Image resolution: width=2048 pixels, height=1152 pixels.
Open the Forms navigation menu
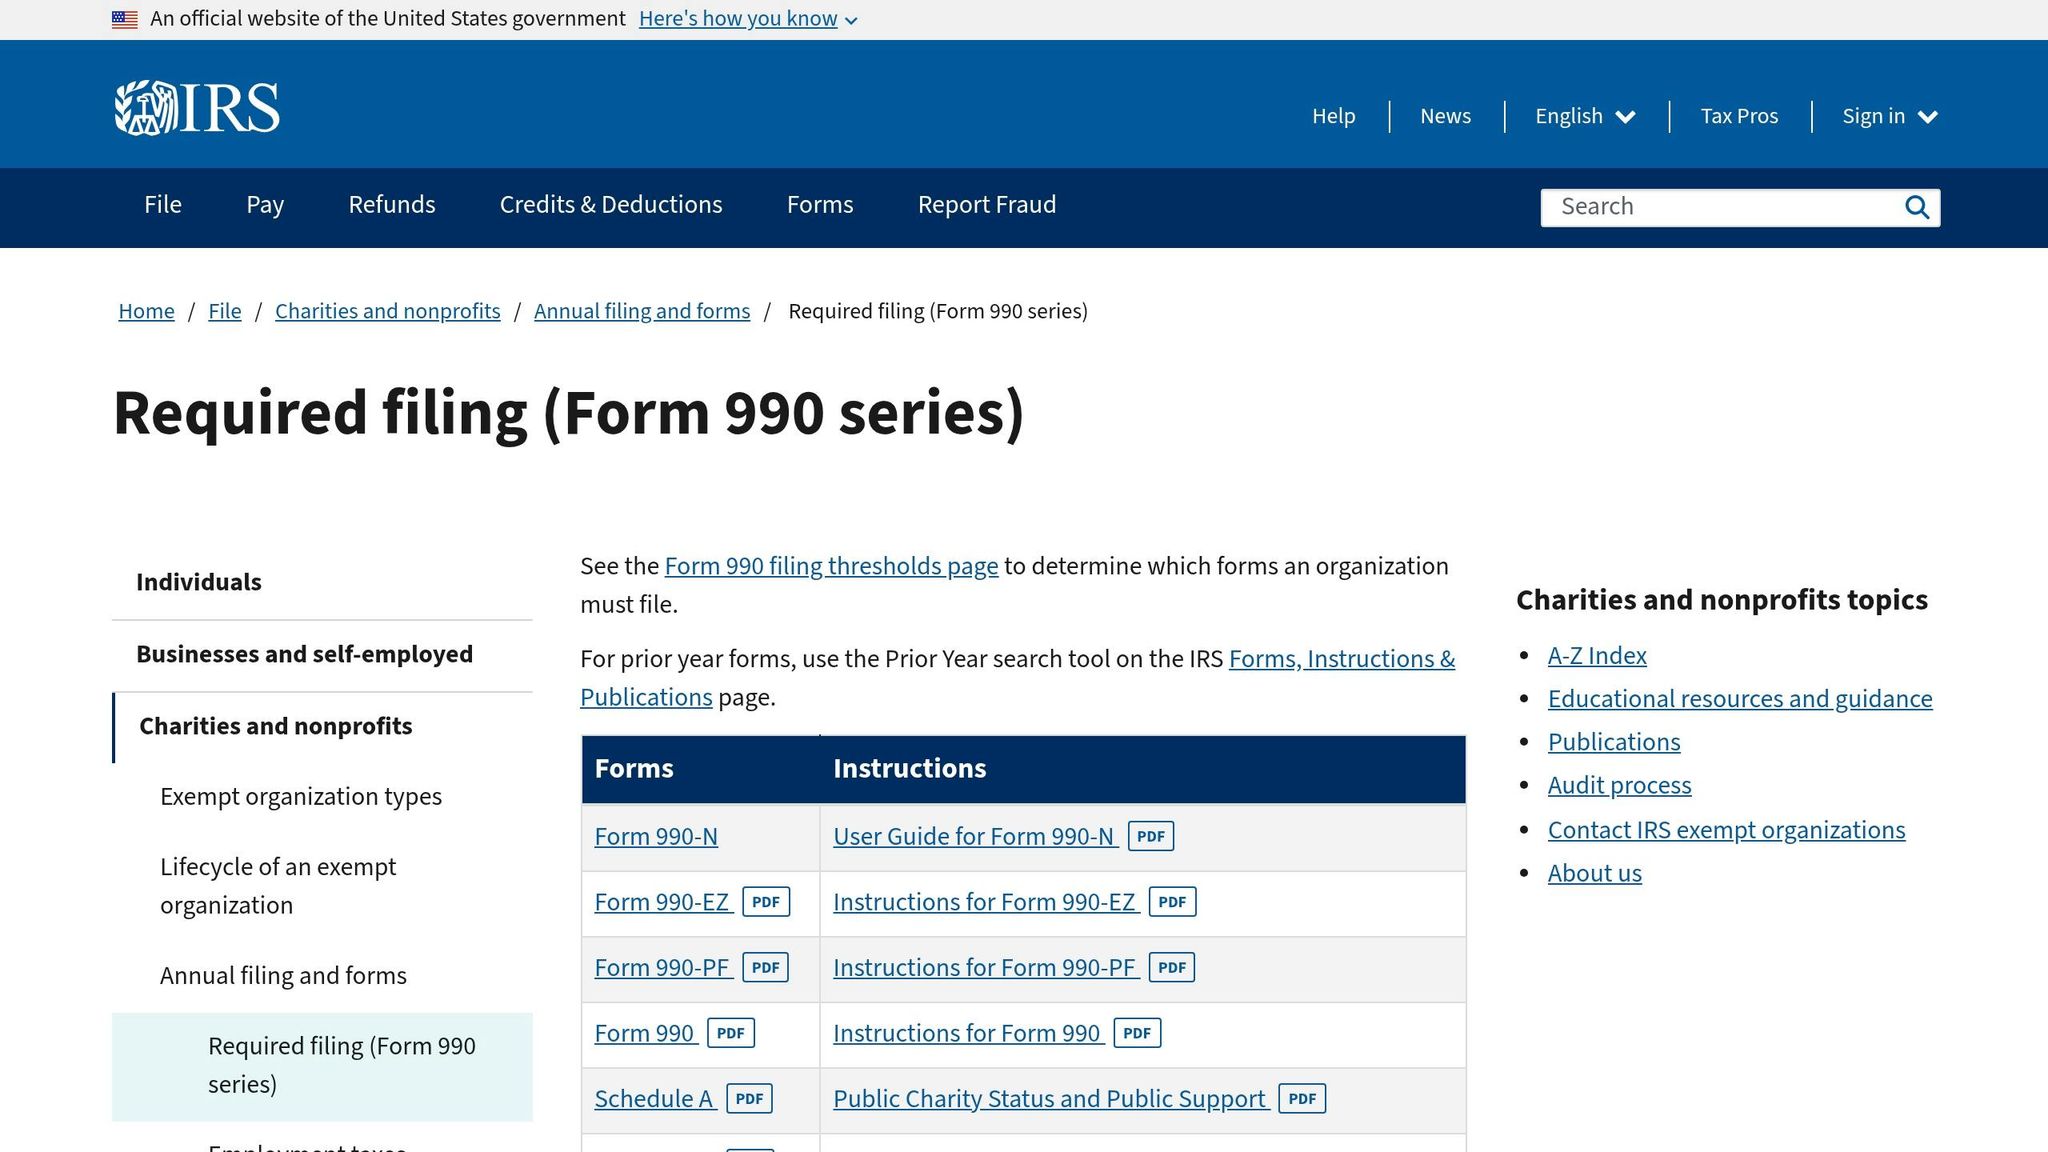tap(820, 205)
